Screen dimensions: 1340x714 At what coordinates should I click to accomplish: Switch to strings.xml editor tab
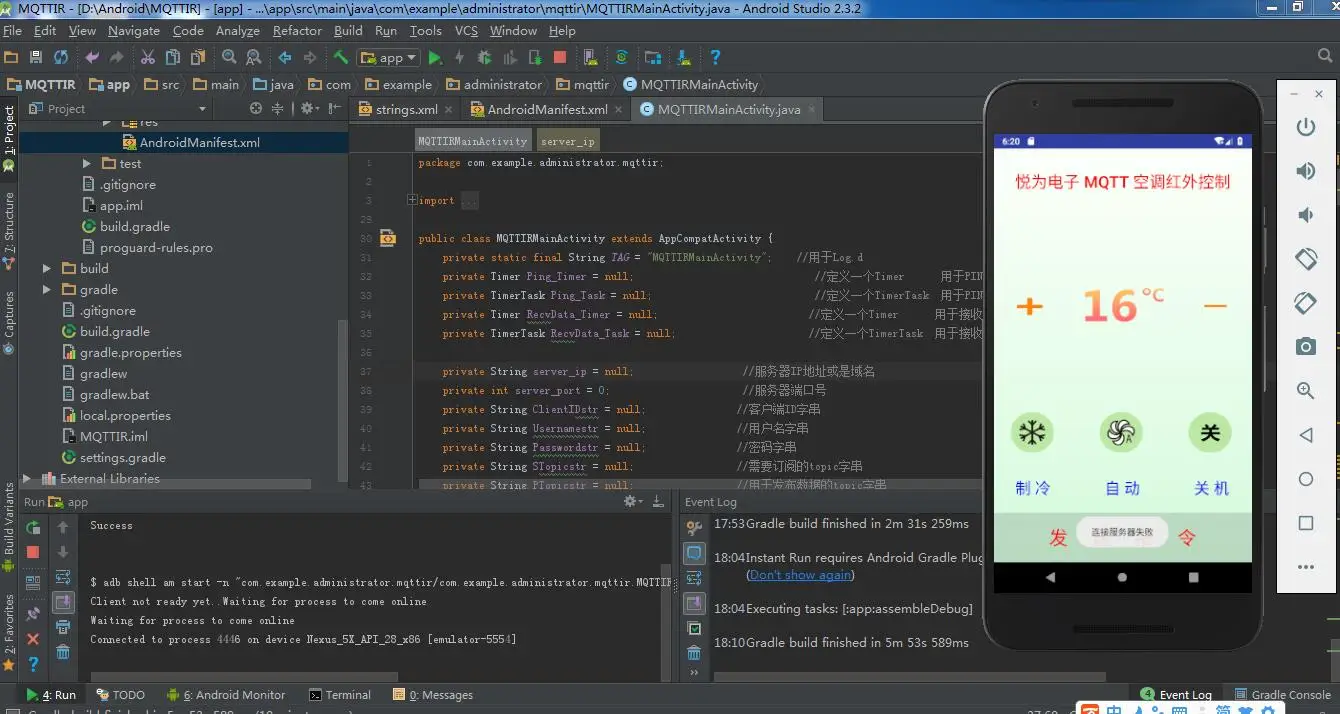coord(404,109)
